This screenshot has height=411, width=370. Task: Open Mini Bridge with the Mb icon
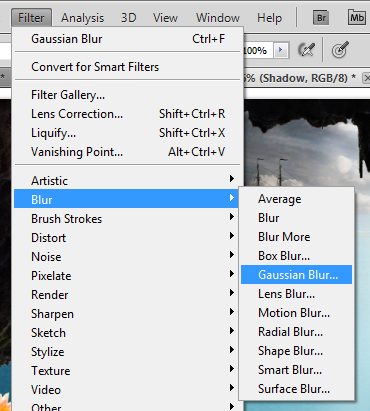click(x=356, y=18)
